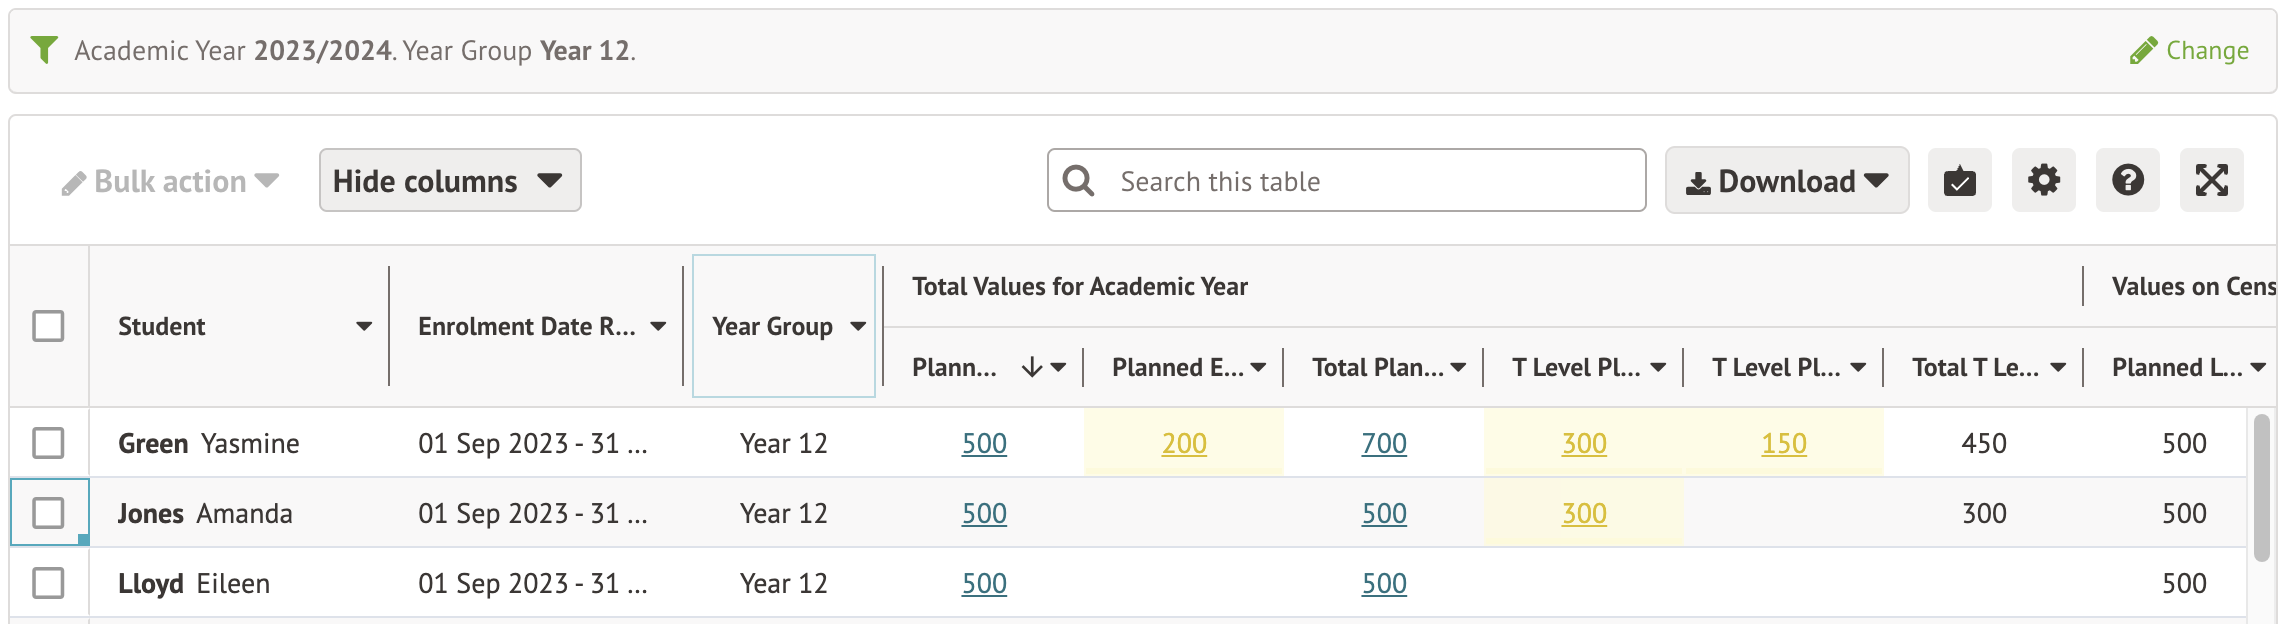Click the search magnifier icon
Image resolution: width=2296 pixels, height=624 pixels.
[x=1078, y=181]
